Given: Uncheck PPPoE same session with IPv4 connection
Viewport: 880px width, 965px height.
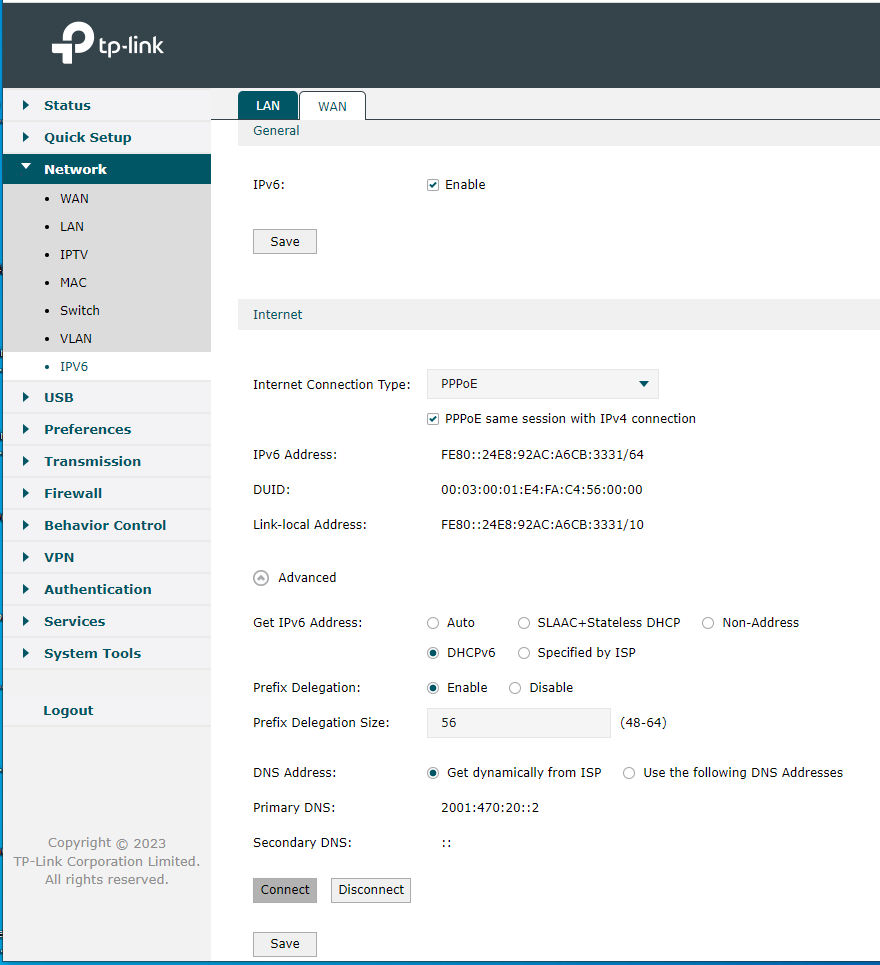Looking at the screenshot, I should click(x=433, y=418).
